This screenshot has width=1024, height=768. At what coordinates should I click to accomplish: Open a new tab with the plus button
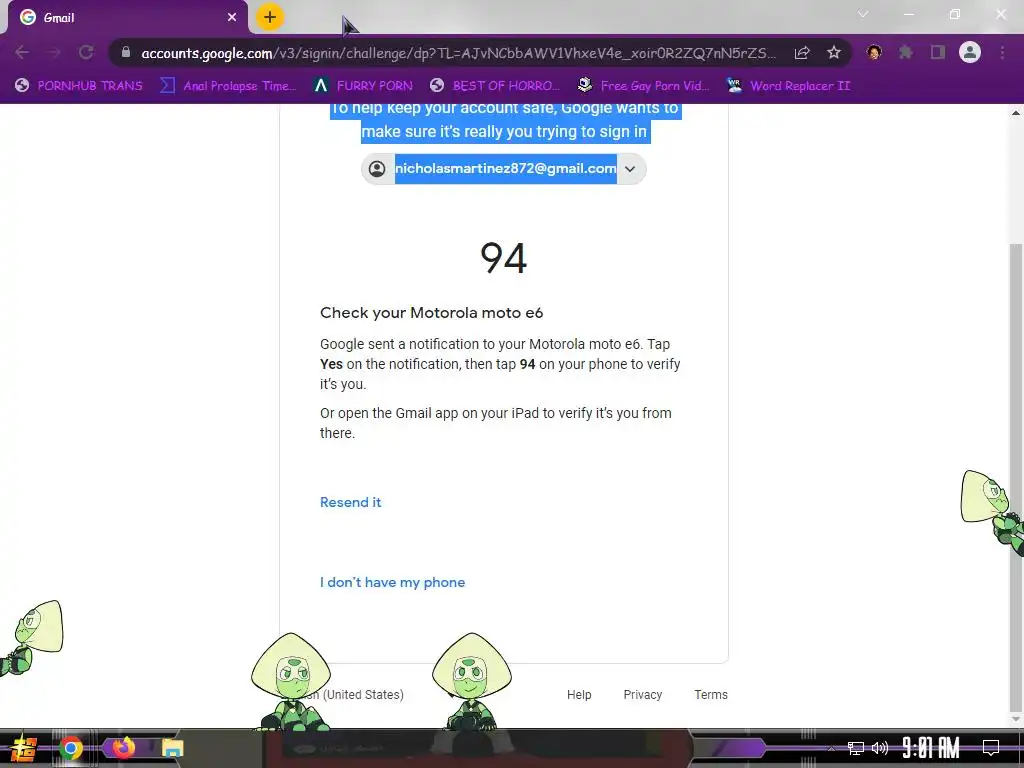point(270,17)
